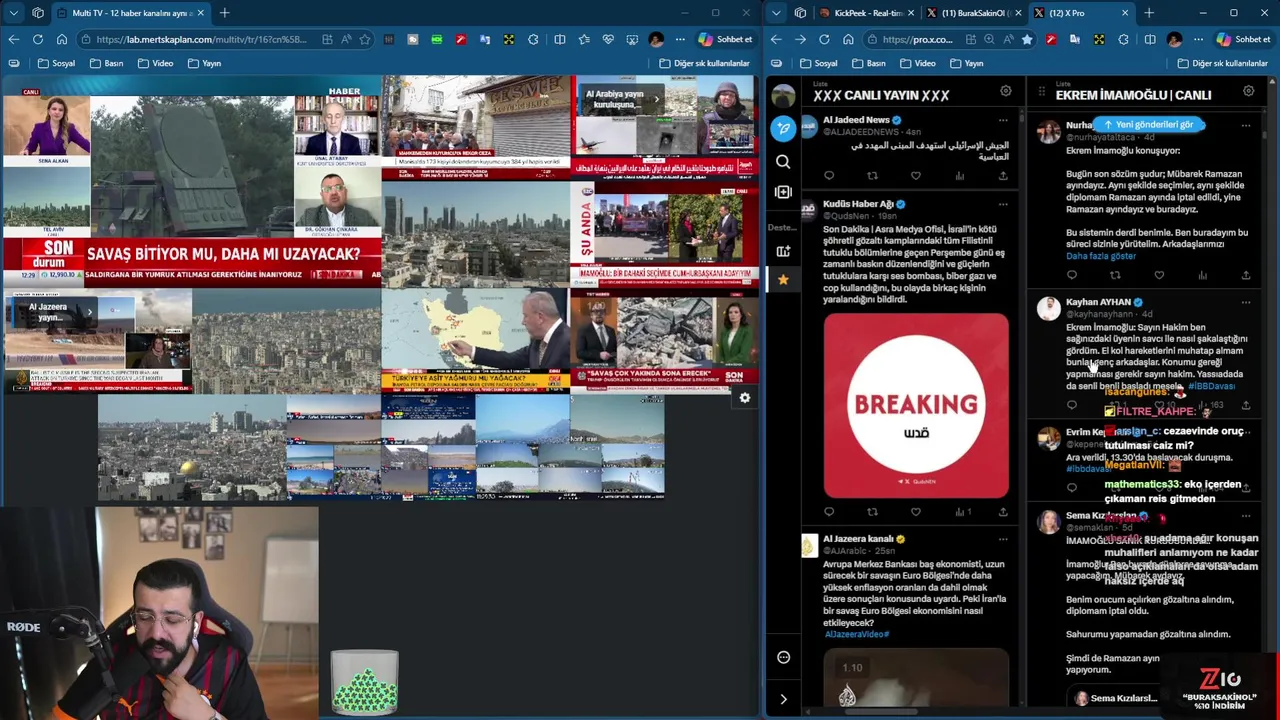Click Daha fazla göster link

(1101, 256)
